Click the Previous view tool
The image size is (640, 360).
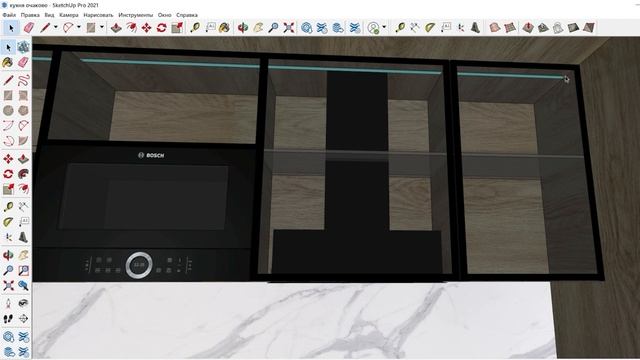coord(23,285)
